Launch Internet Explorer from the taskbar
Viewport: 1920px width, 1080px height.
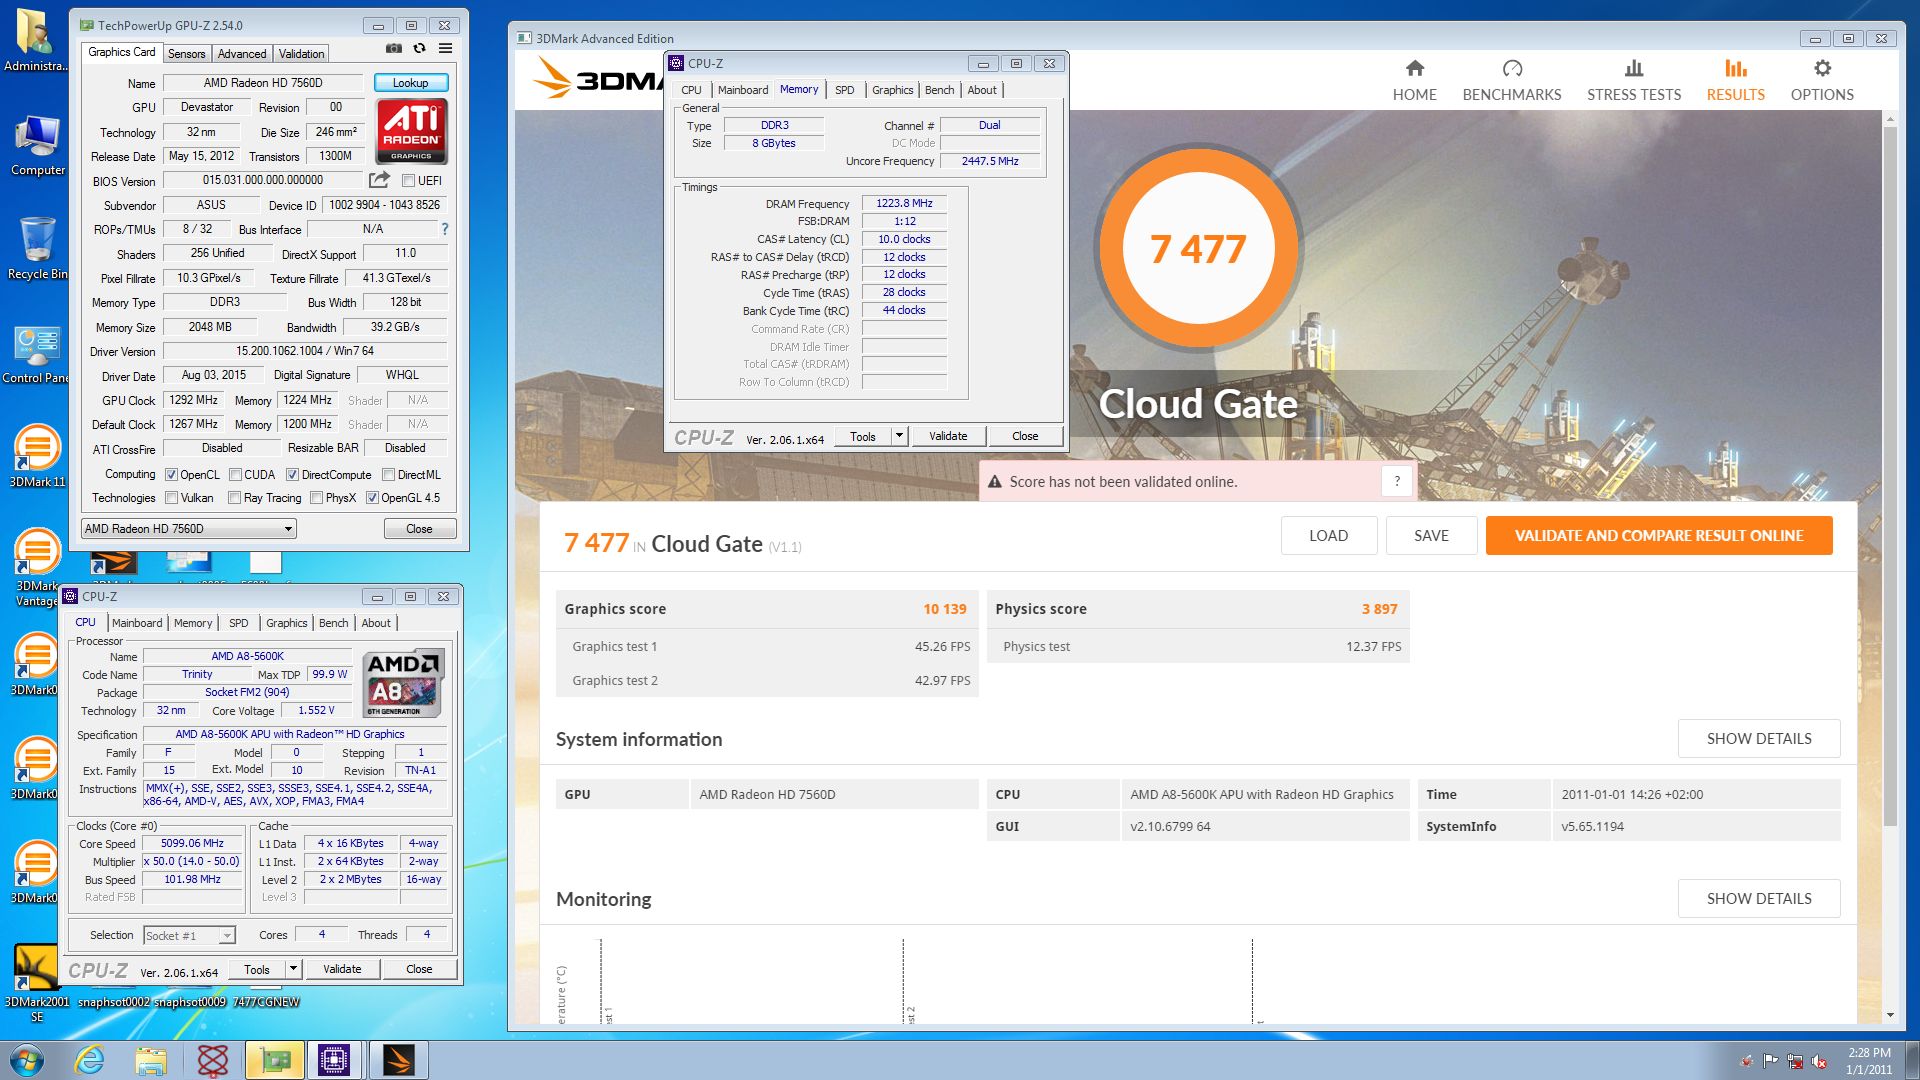(90, 1060)
